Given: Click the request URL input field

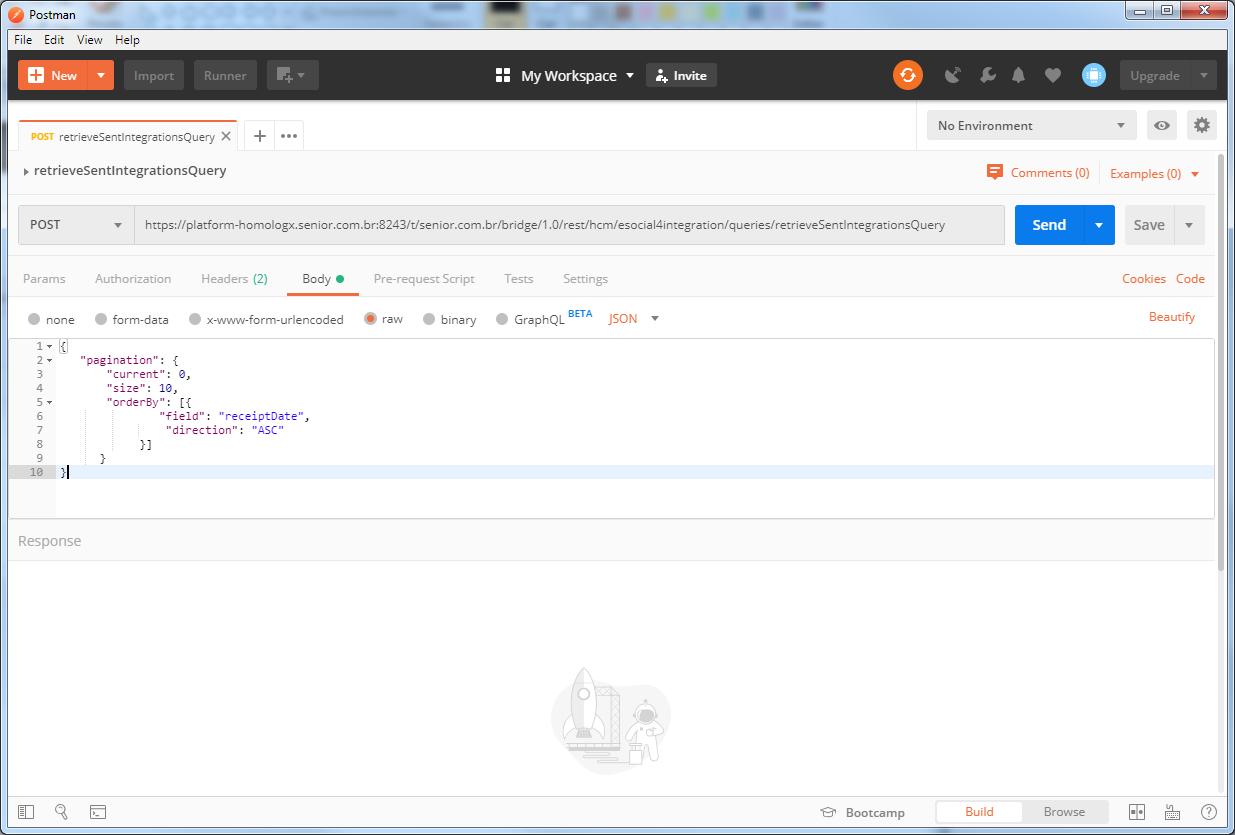Looking at the screenshot, I should (x=570, y=225).
